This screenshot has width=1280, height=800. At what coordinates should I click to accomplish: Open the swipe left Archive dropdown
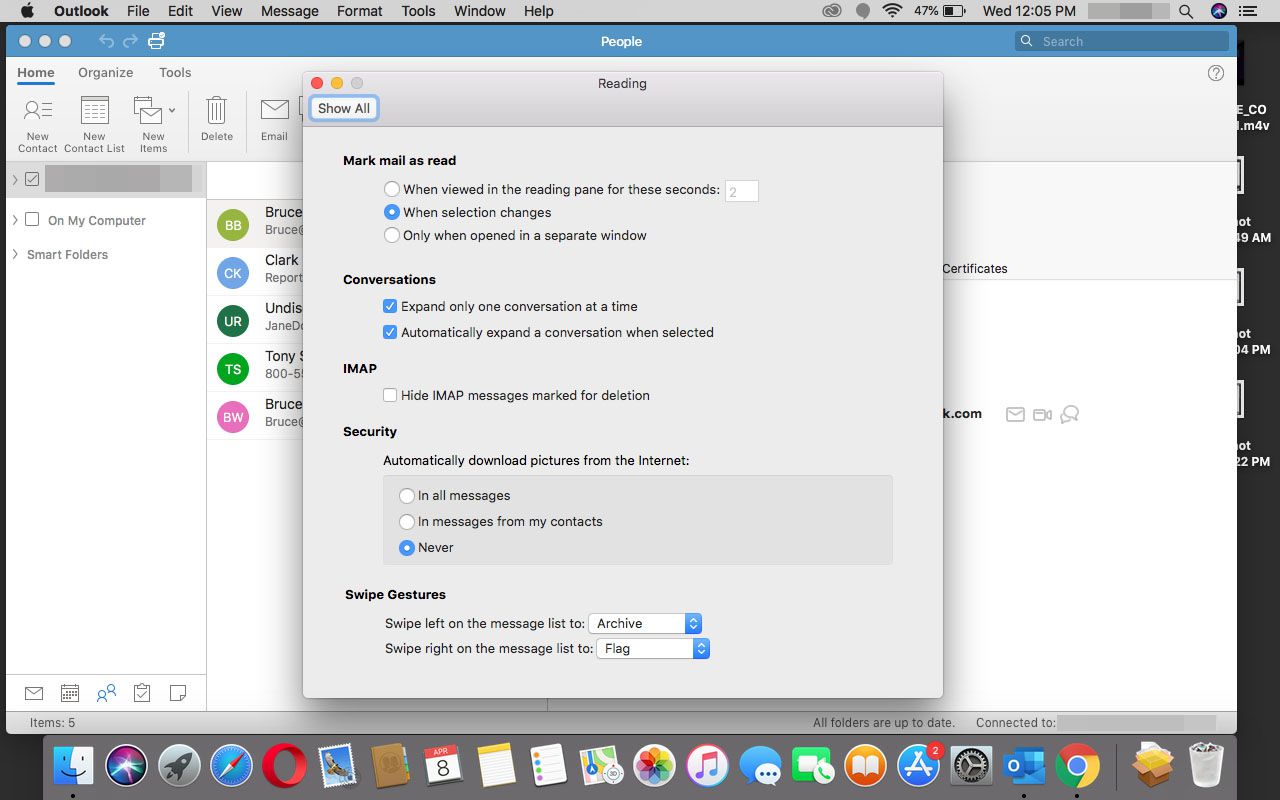645,623
